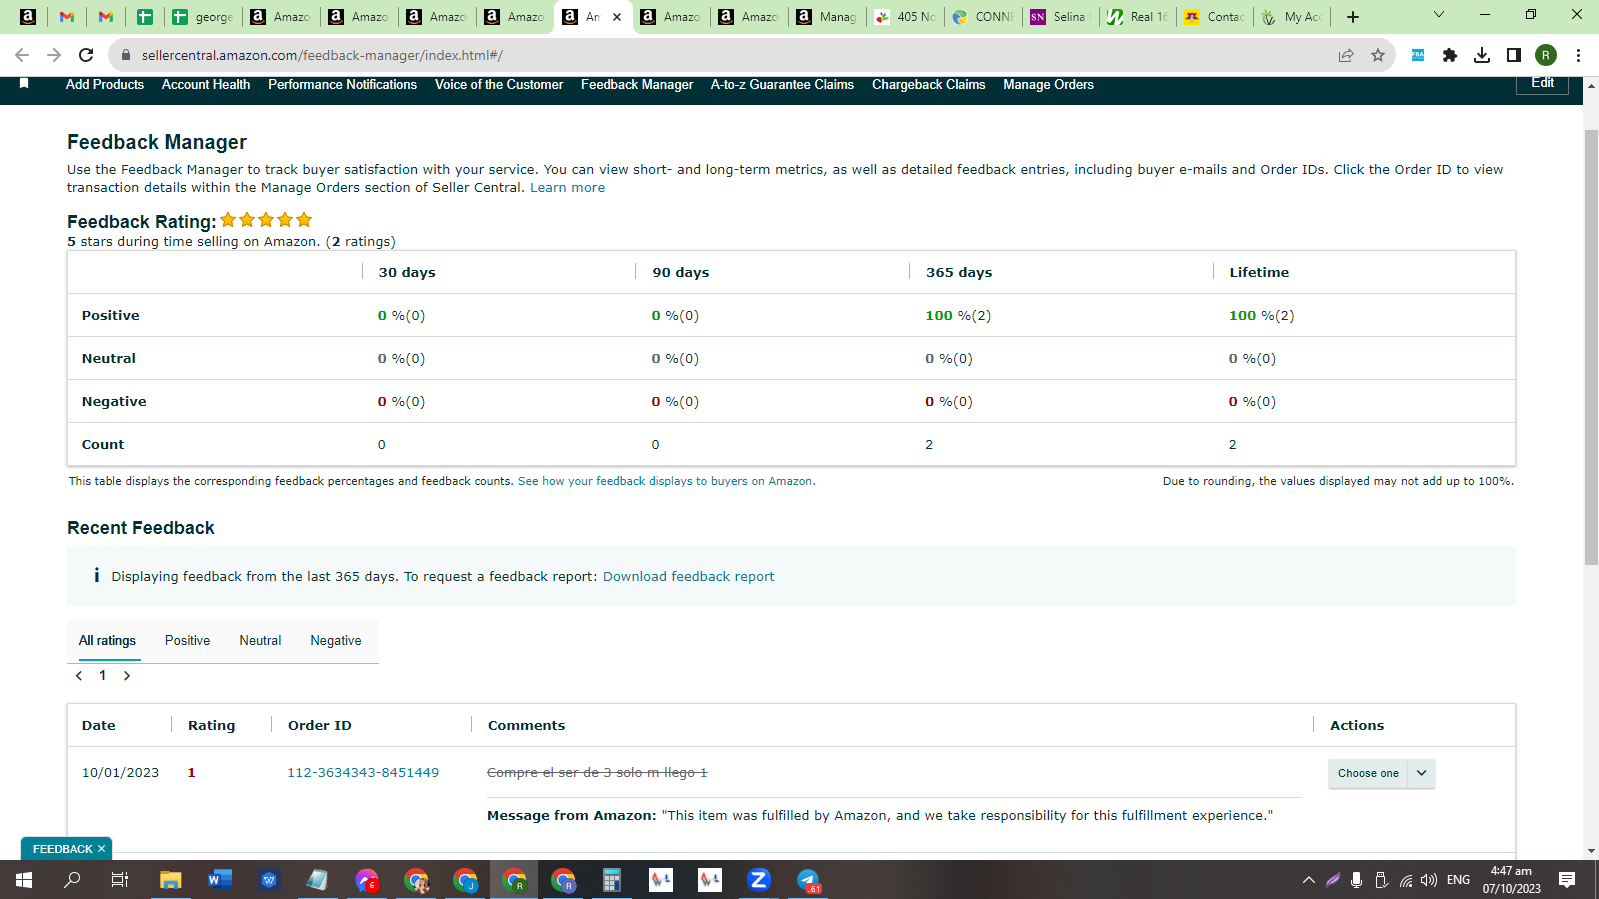Click the Learn more link
The image size is (1599, 899).
click(567, 187)
